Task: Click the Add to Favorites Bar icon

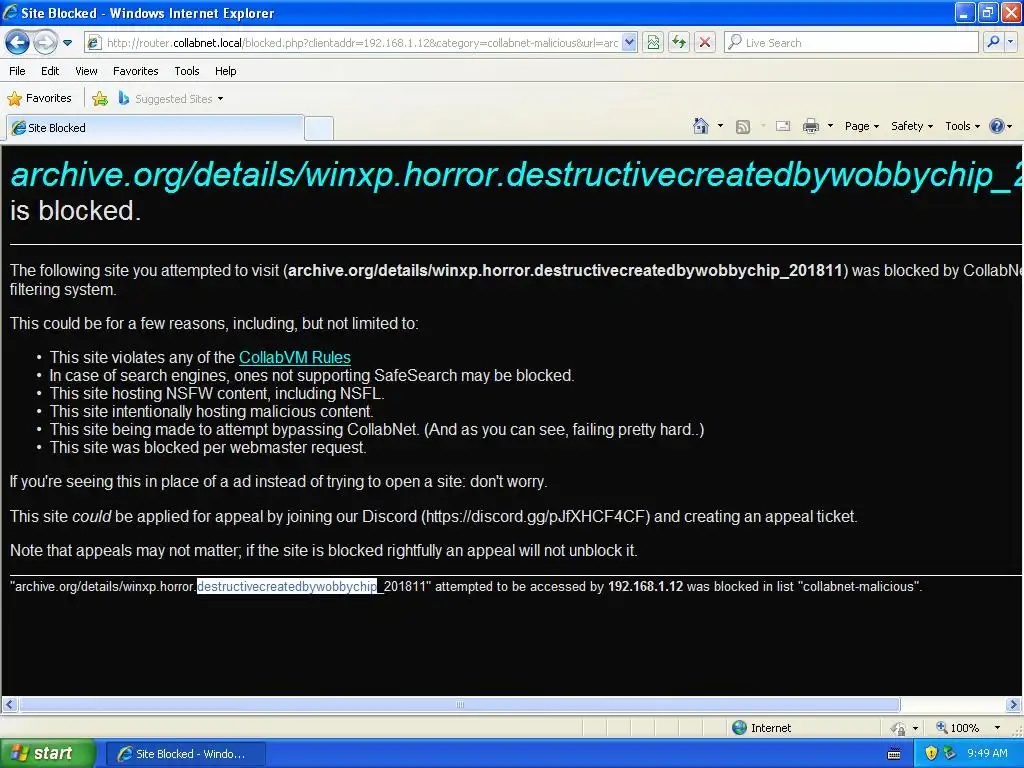Action: click(100, 99)
